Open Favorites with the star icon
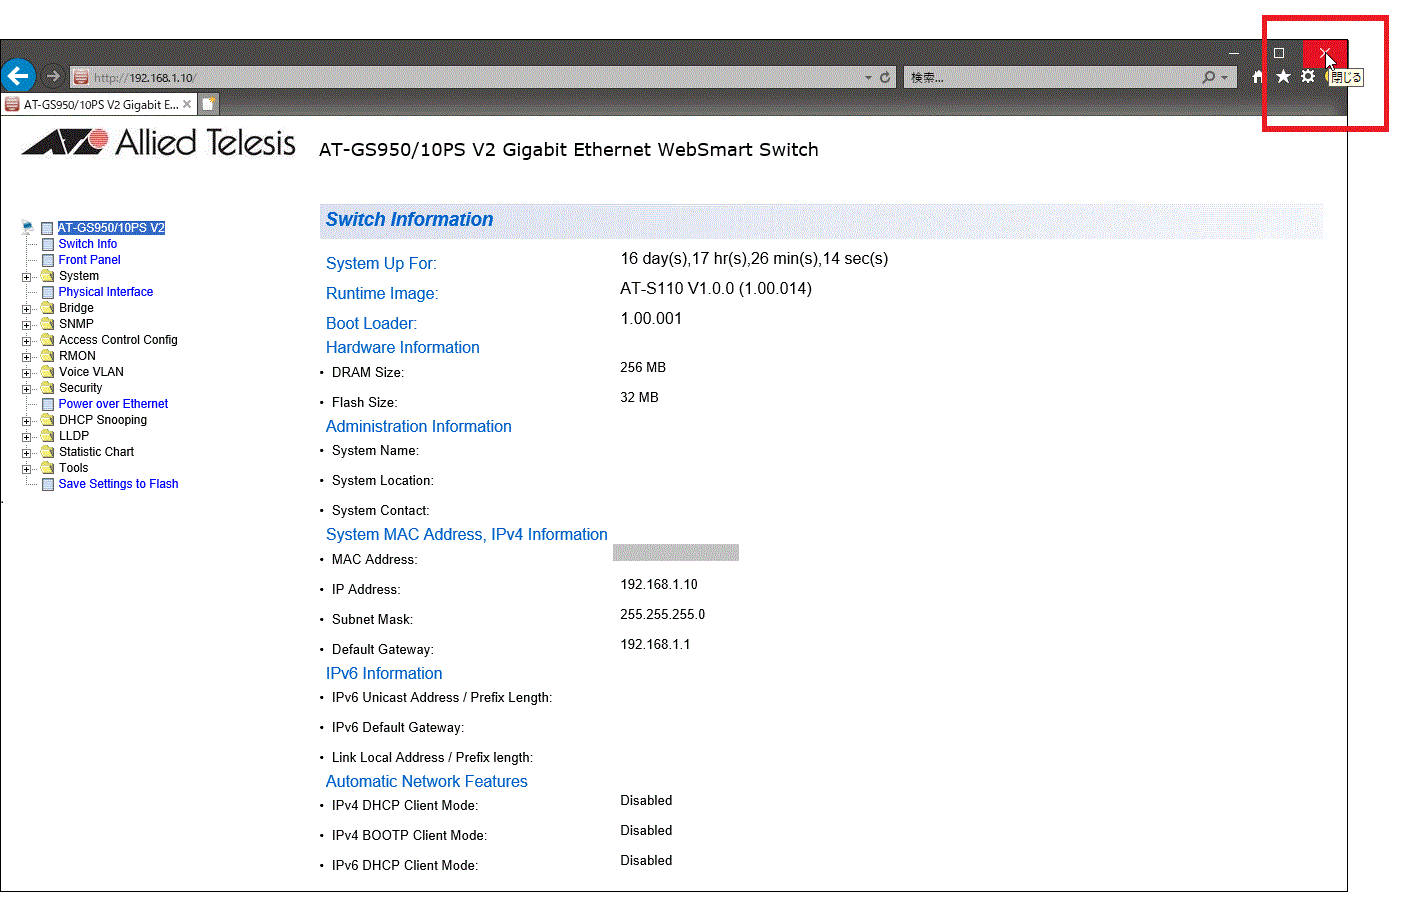Screen dimensions: 1410x902 pos(1283,77)
